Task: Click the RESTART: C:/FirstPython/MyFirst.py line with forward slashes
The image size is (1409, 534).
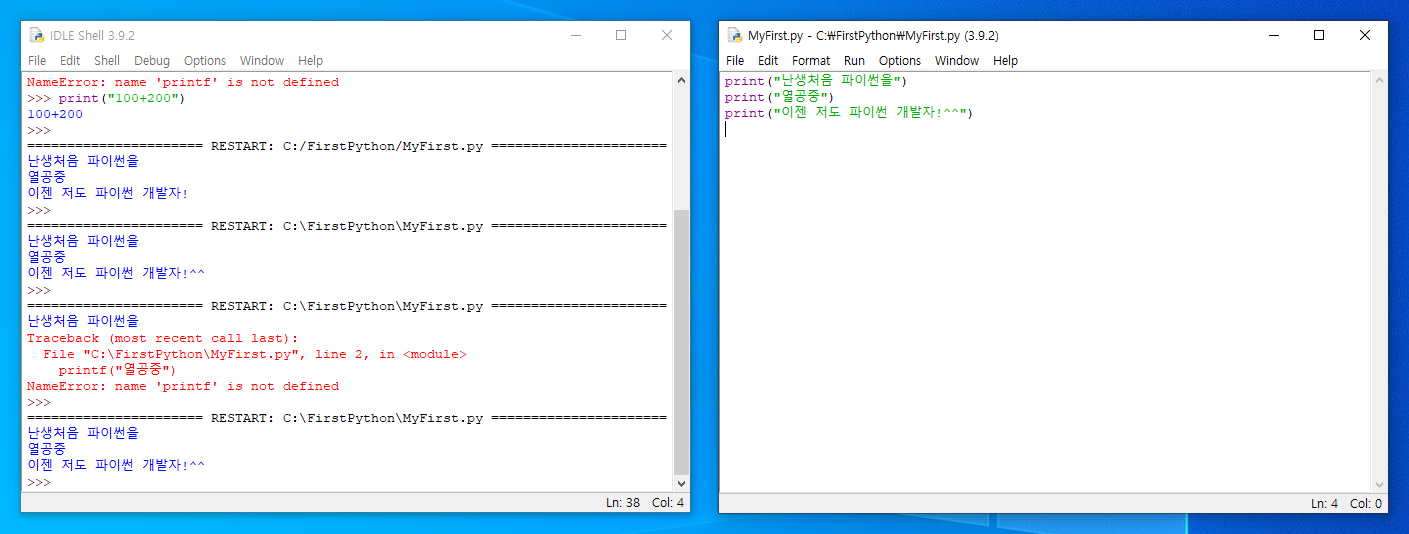Action: click(346, 146)
